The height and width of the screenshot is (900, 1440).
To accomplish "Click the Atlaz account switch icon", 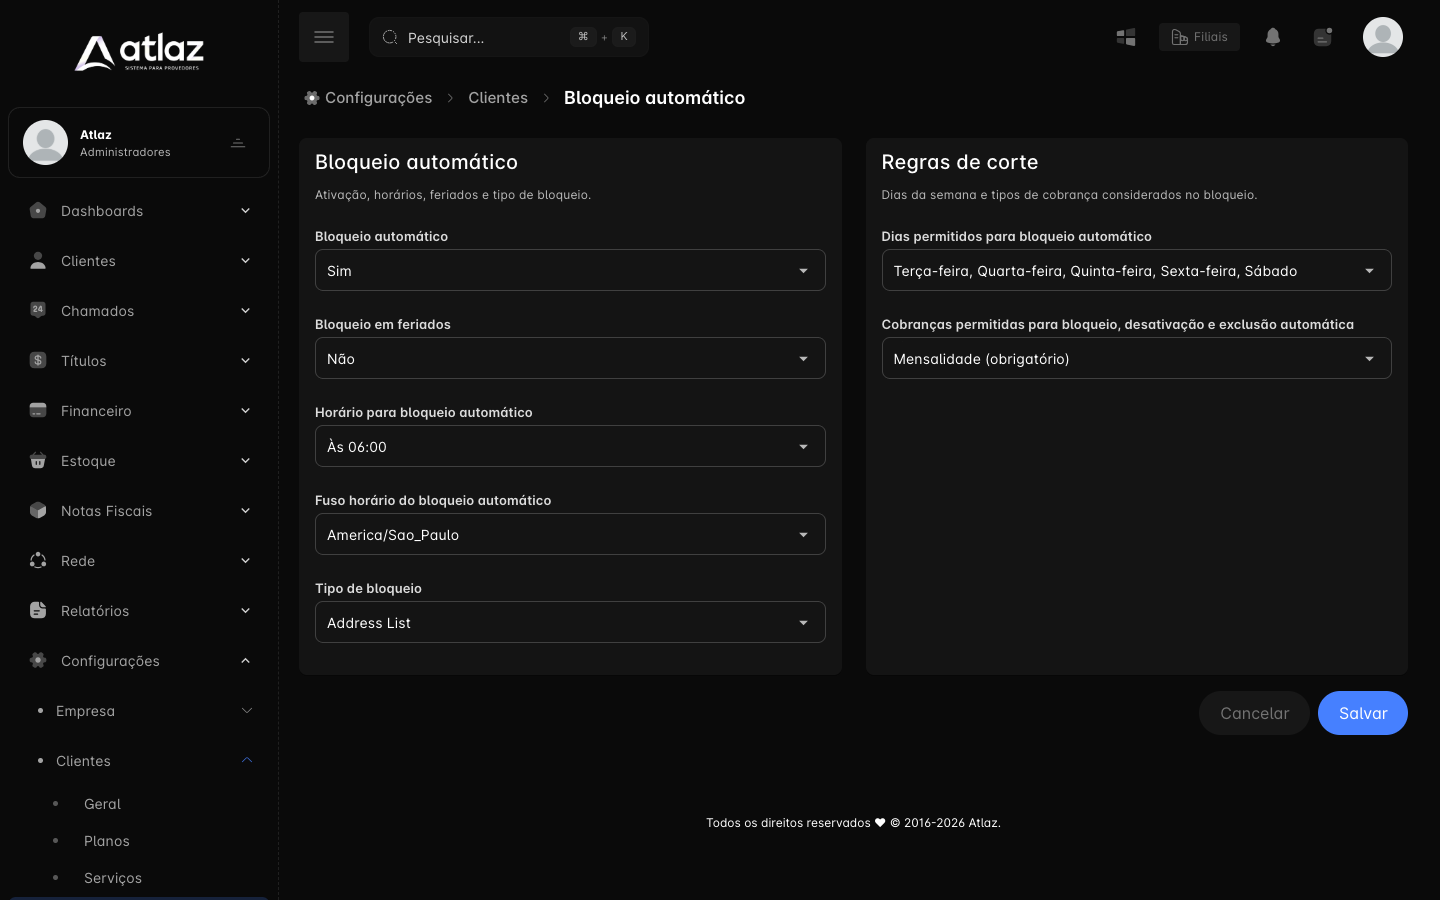I will pyautogui.click(x=238, y=143).
